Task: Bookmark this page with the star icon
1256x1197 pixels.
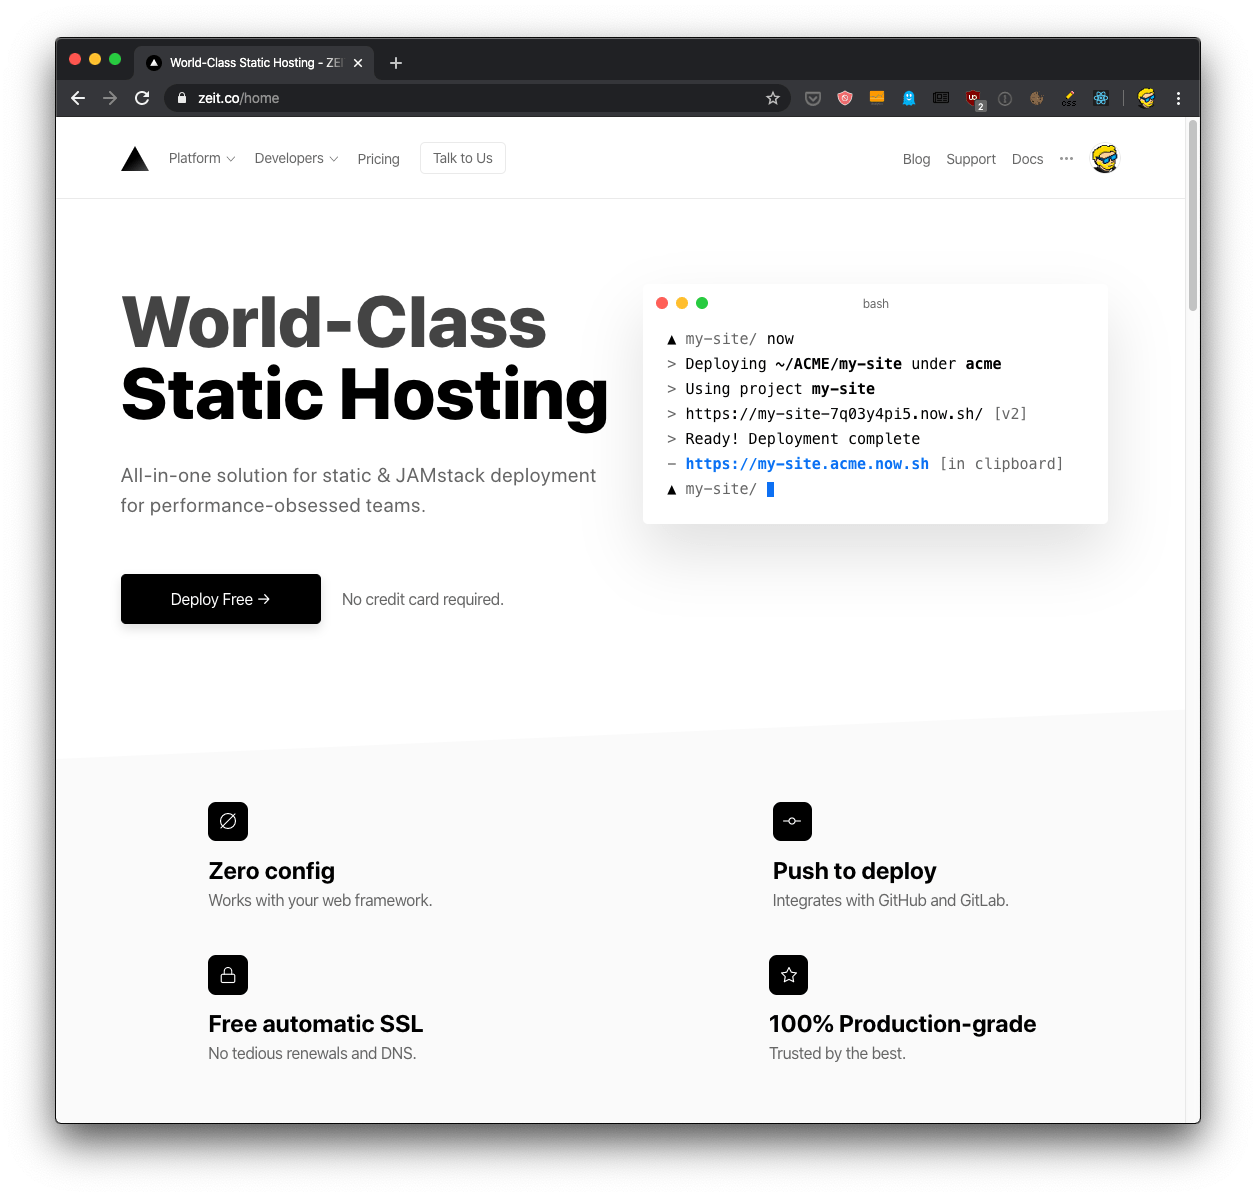Action: pyautogui.click(x=772, y=98)
